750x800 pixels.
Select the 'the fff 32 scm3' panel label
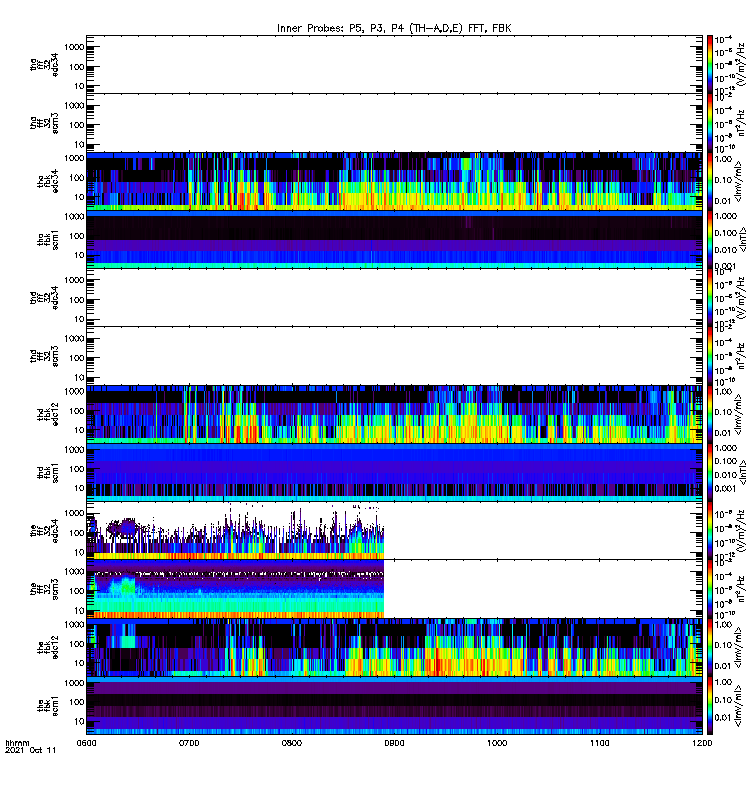coord(44,589)
